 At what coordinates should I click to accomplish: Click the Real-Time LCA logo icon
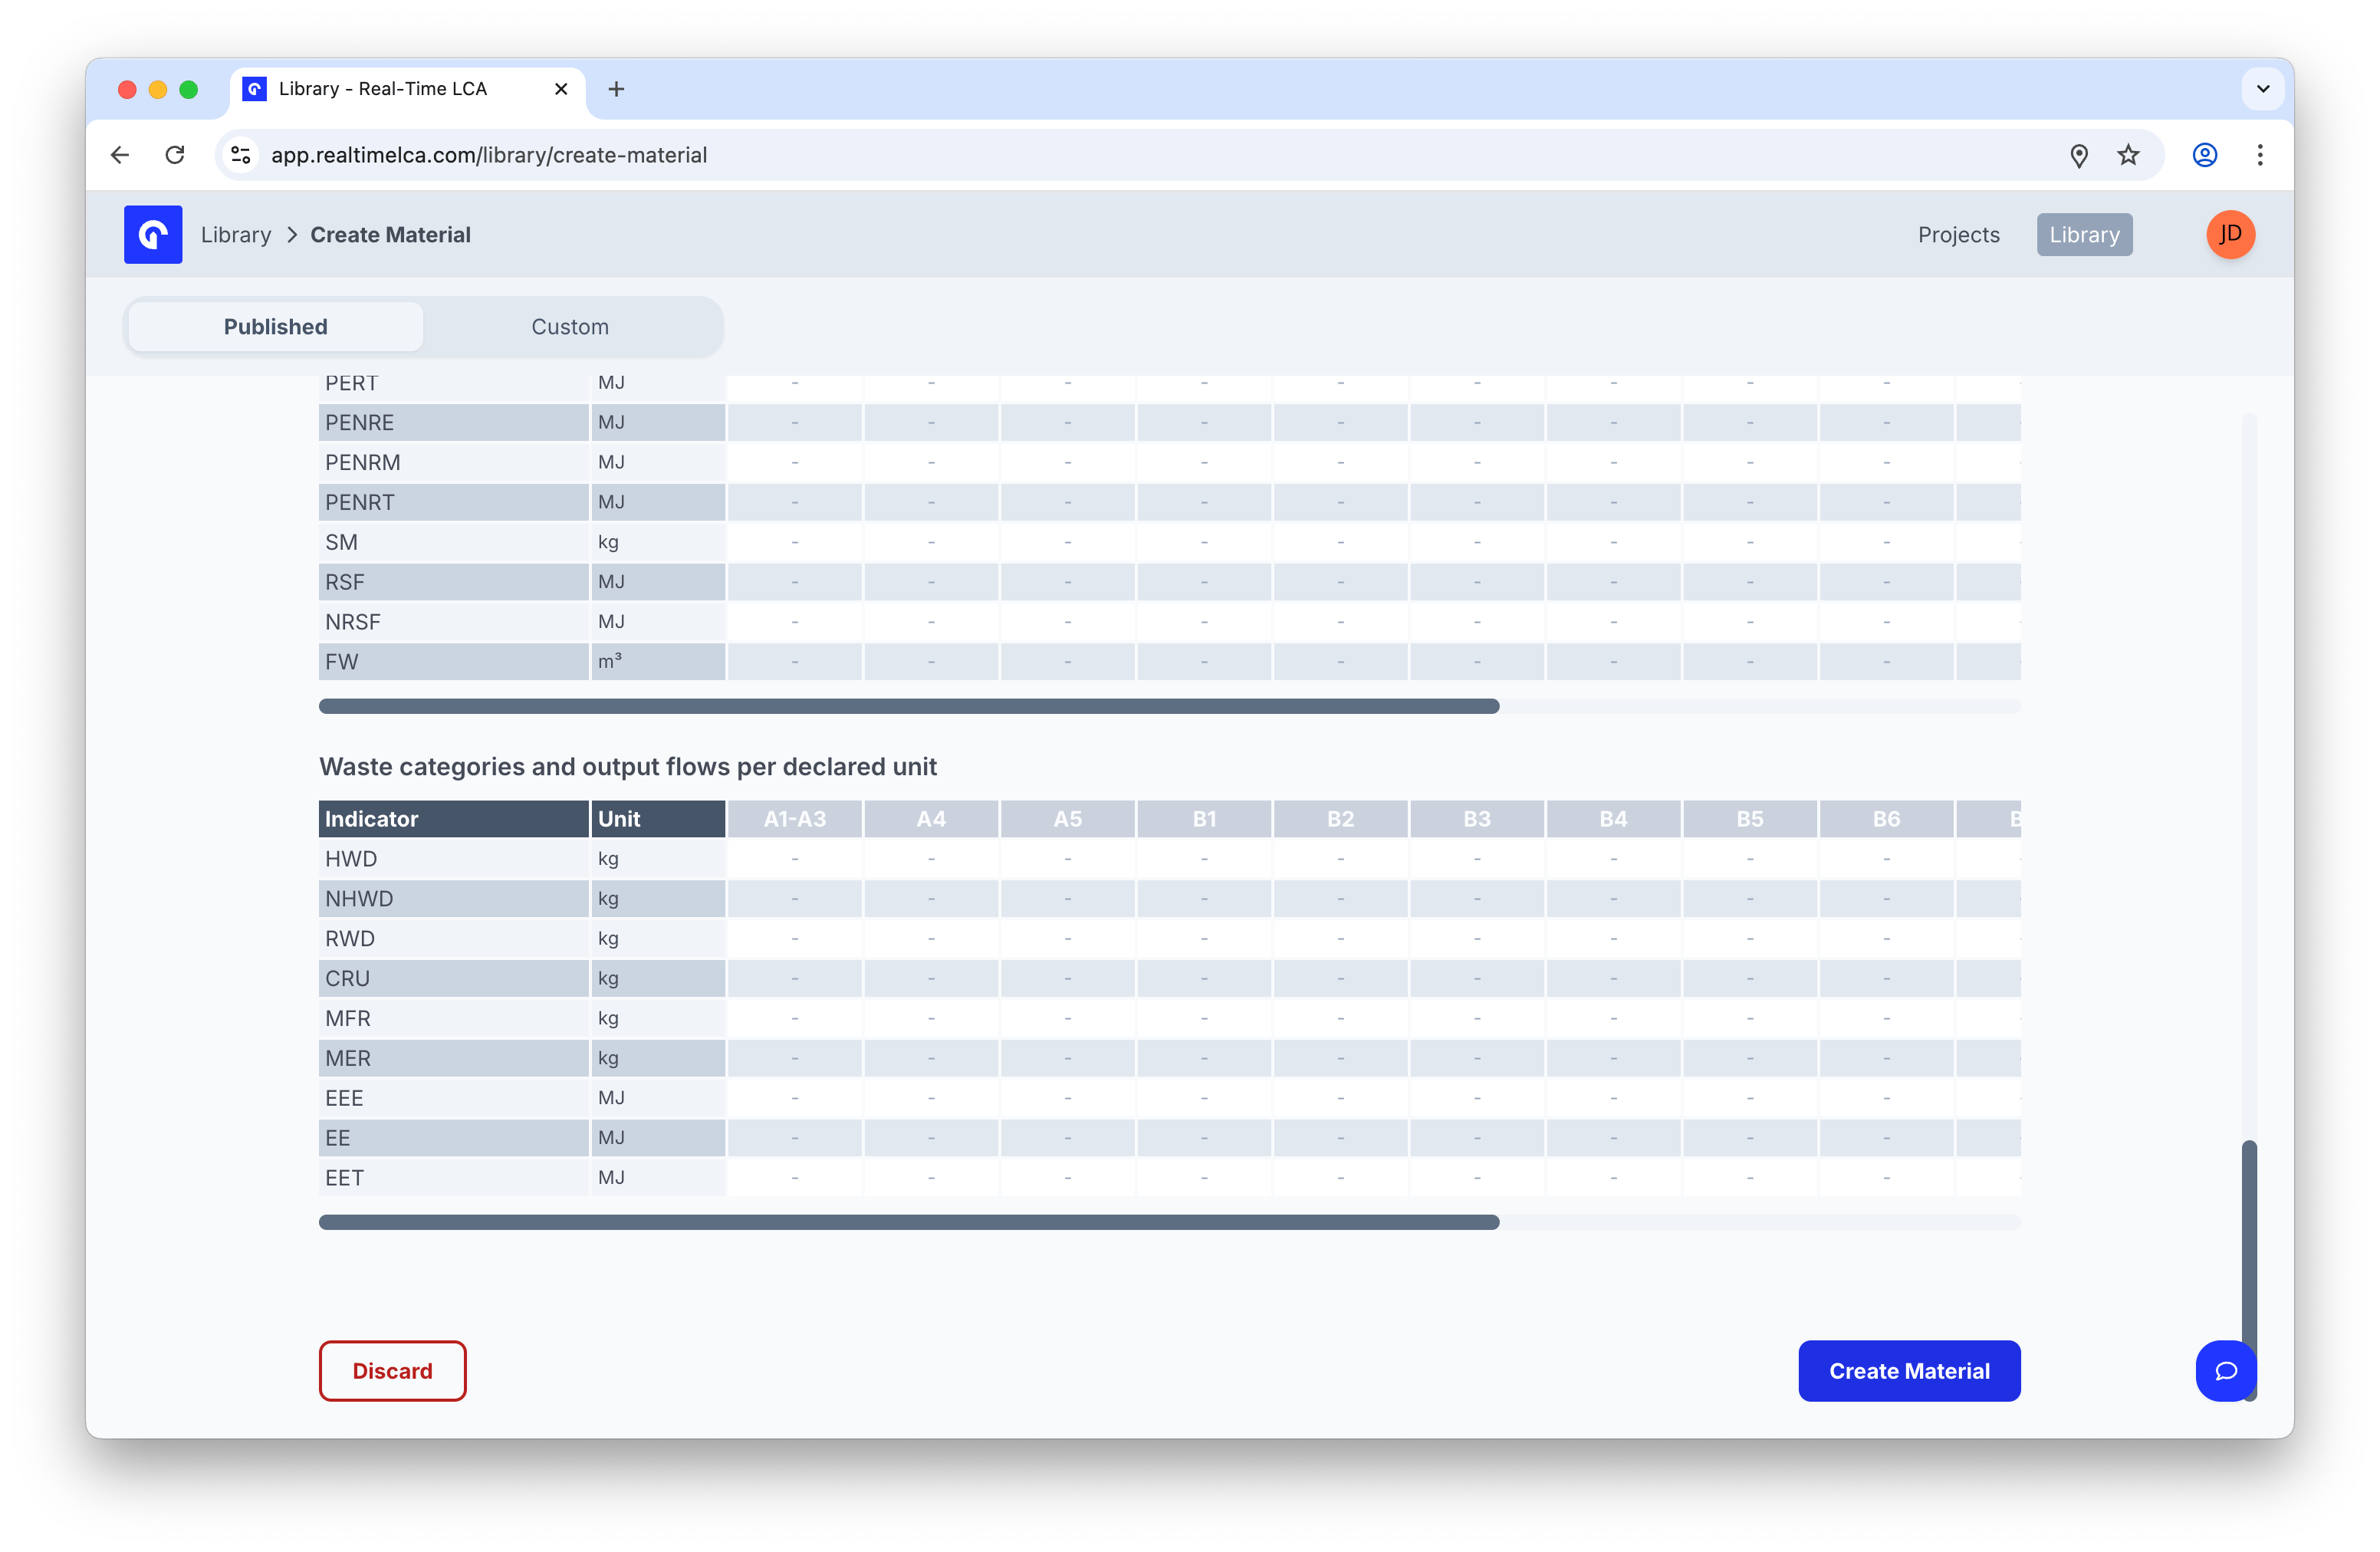tap(153, 235)
